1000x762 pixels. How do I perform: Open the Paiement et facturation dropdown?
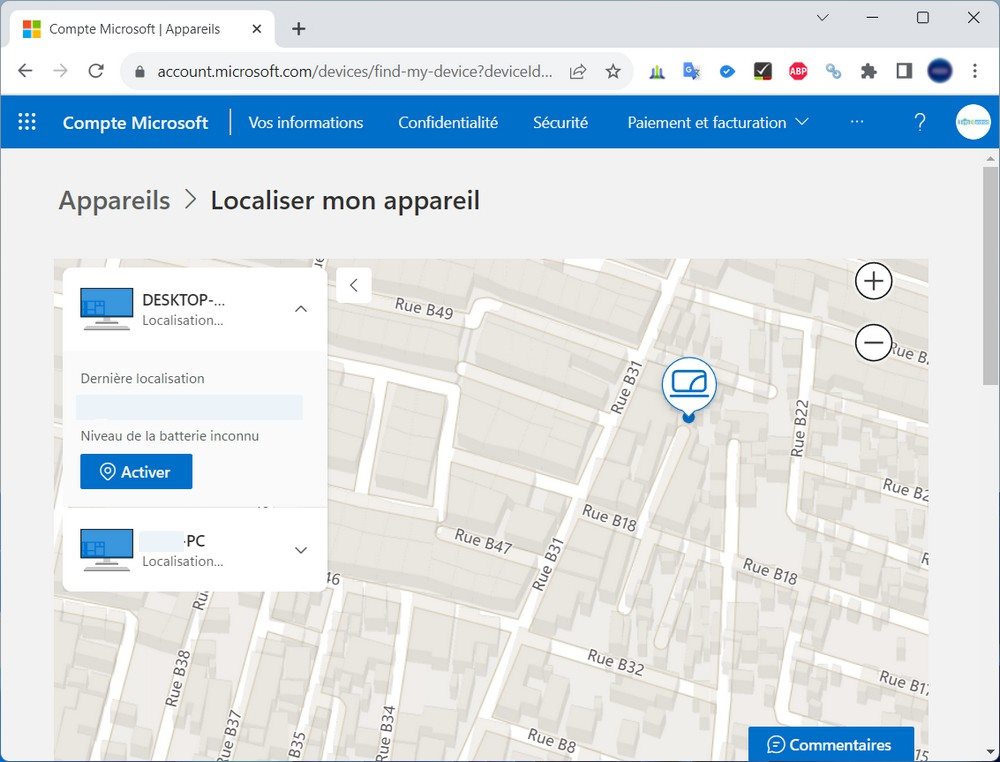[x=717, y=122]
